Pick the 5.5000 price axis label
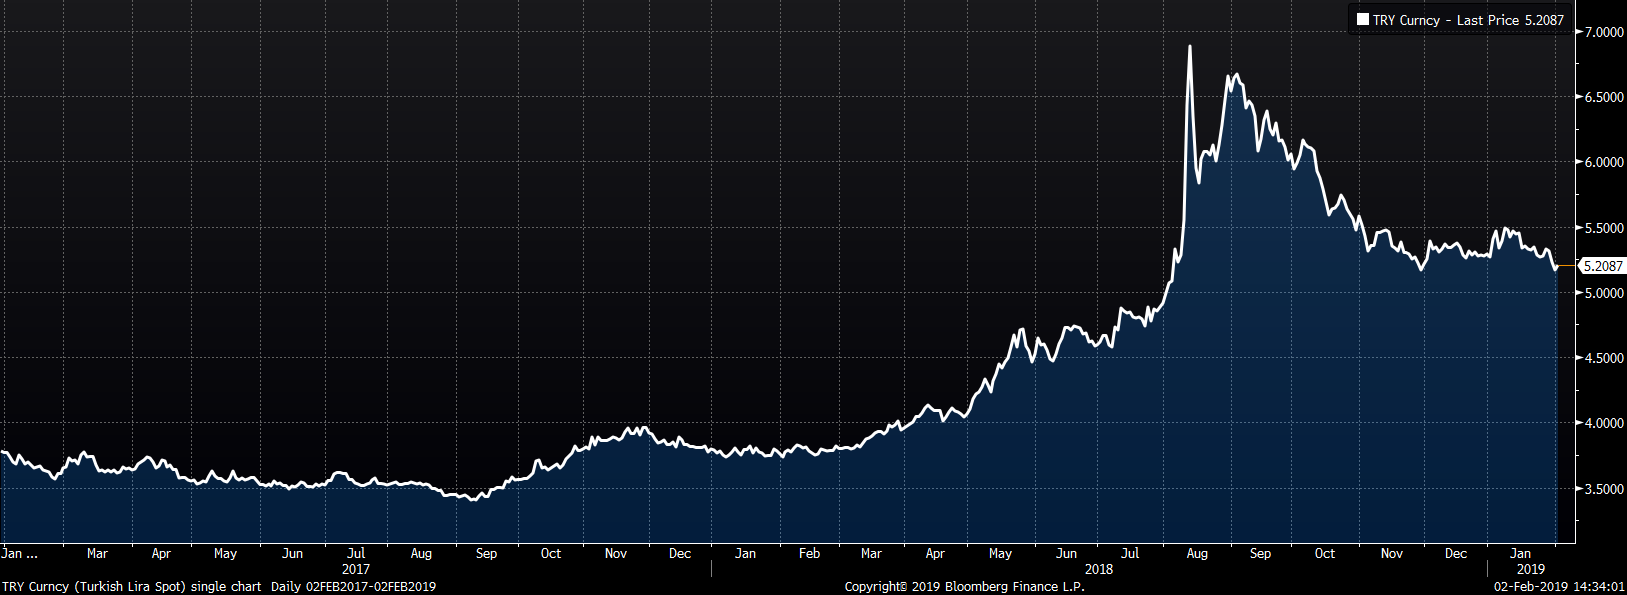Image resolution: width=1627 pixels, height=595 pixels. pos(1603,228)
